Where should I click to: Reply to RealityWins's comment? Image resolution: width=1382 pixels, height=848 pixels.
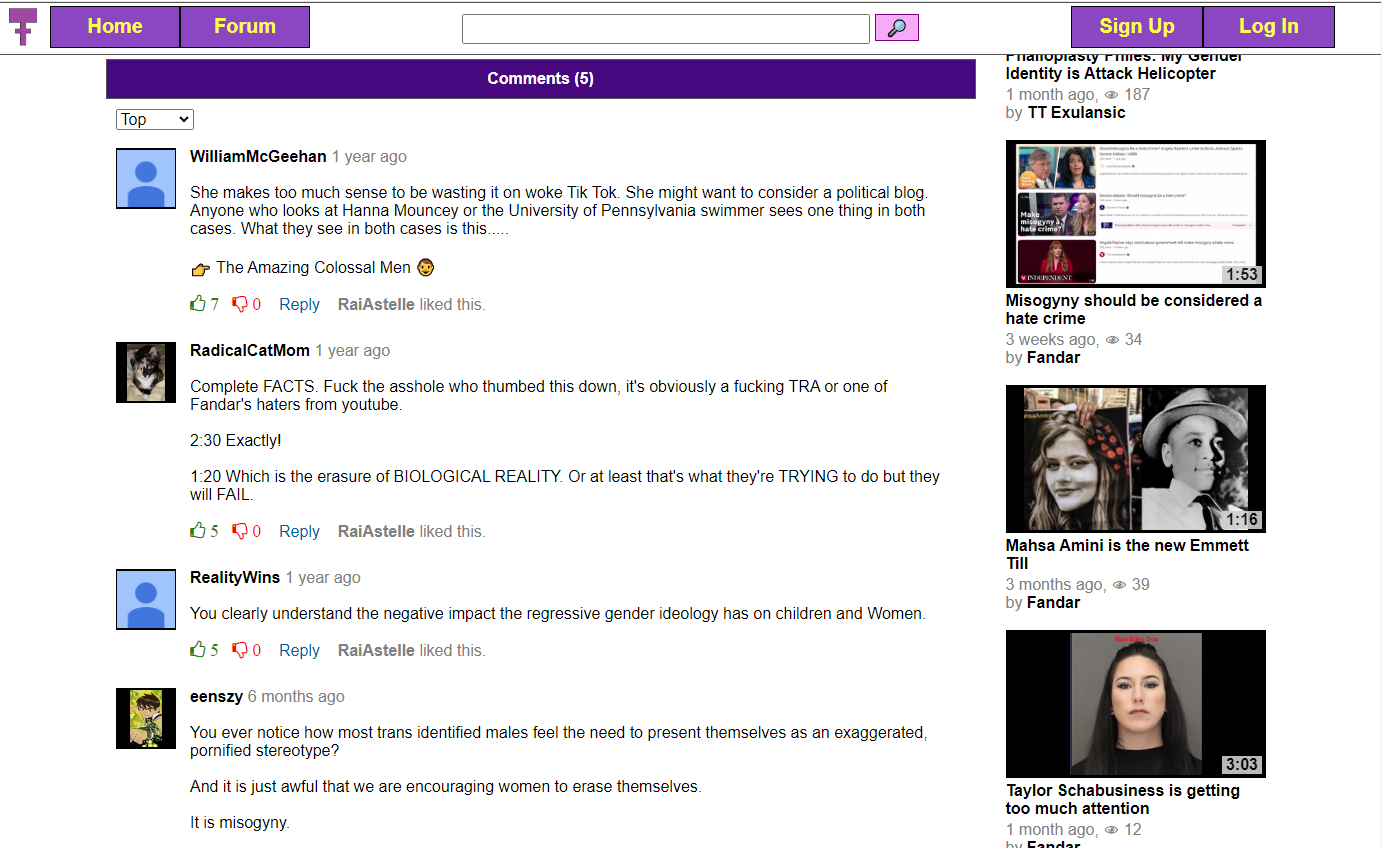(299, 651)
